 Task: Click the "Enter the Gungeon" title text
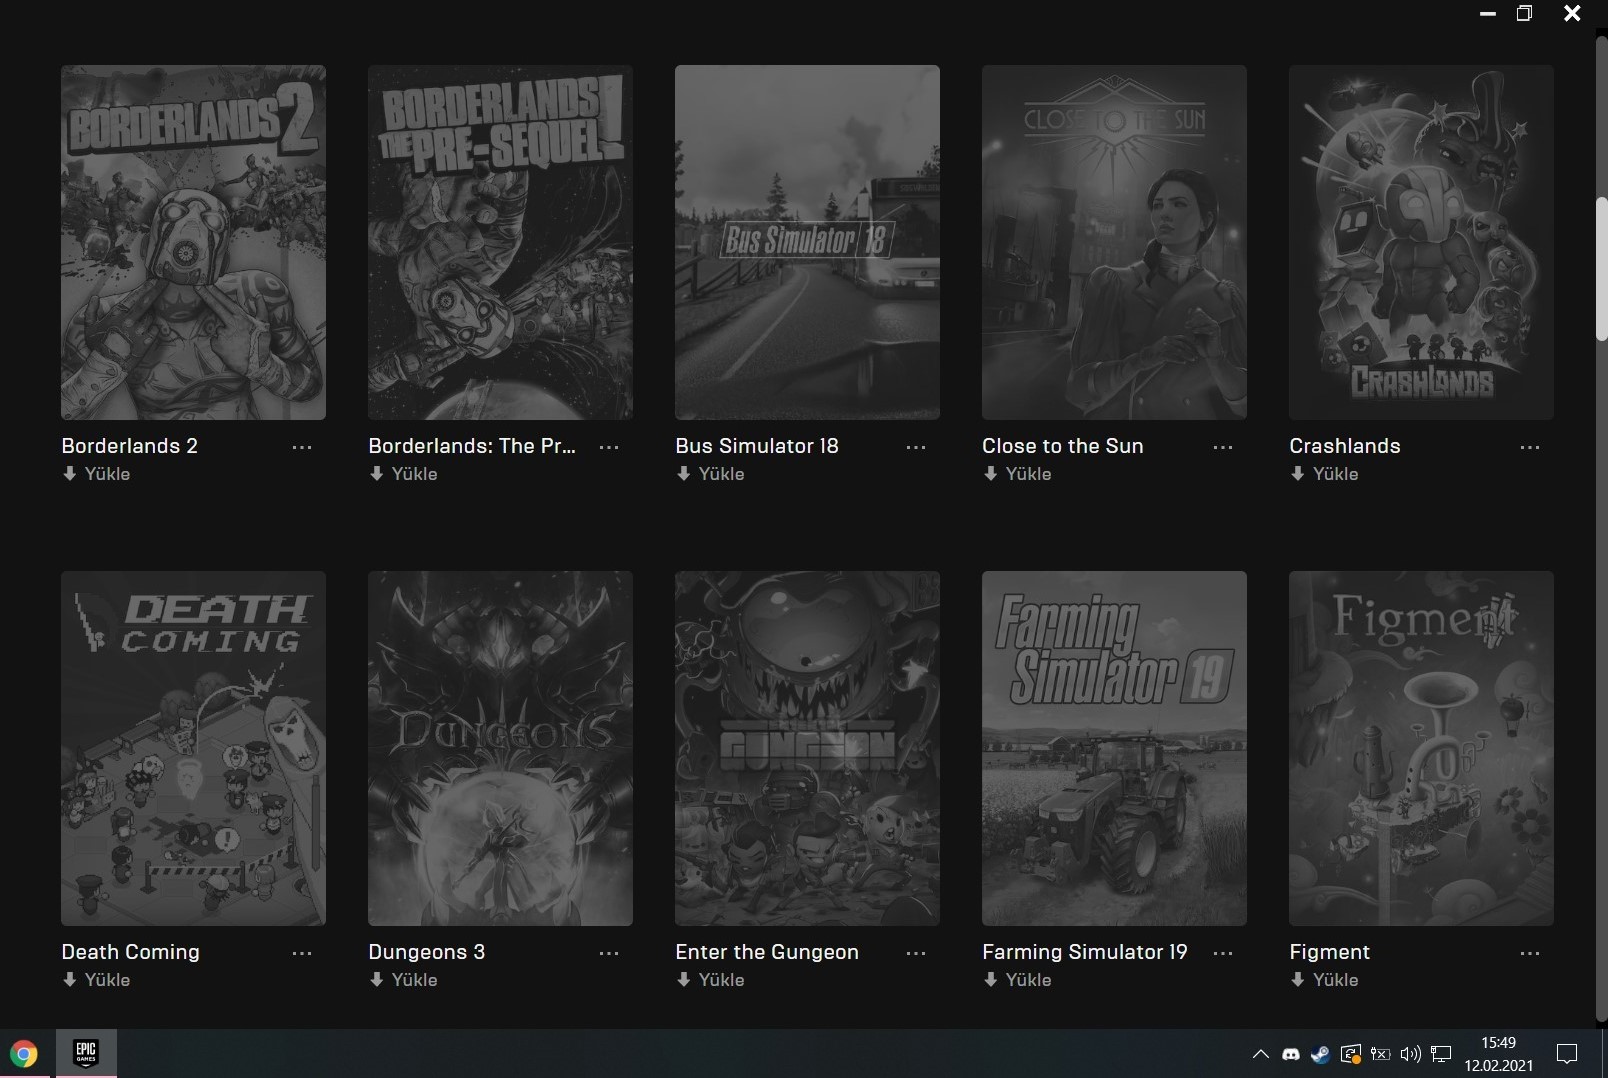point(767,952)
